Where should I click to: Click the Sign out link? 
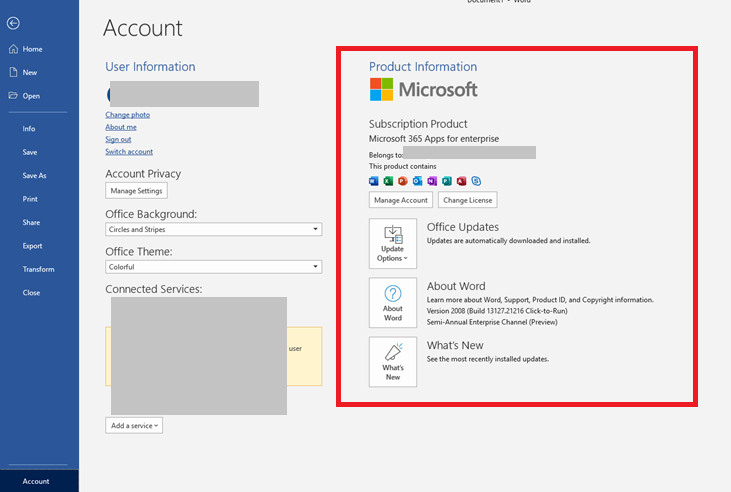click(118, 139)
